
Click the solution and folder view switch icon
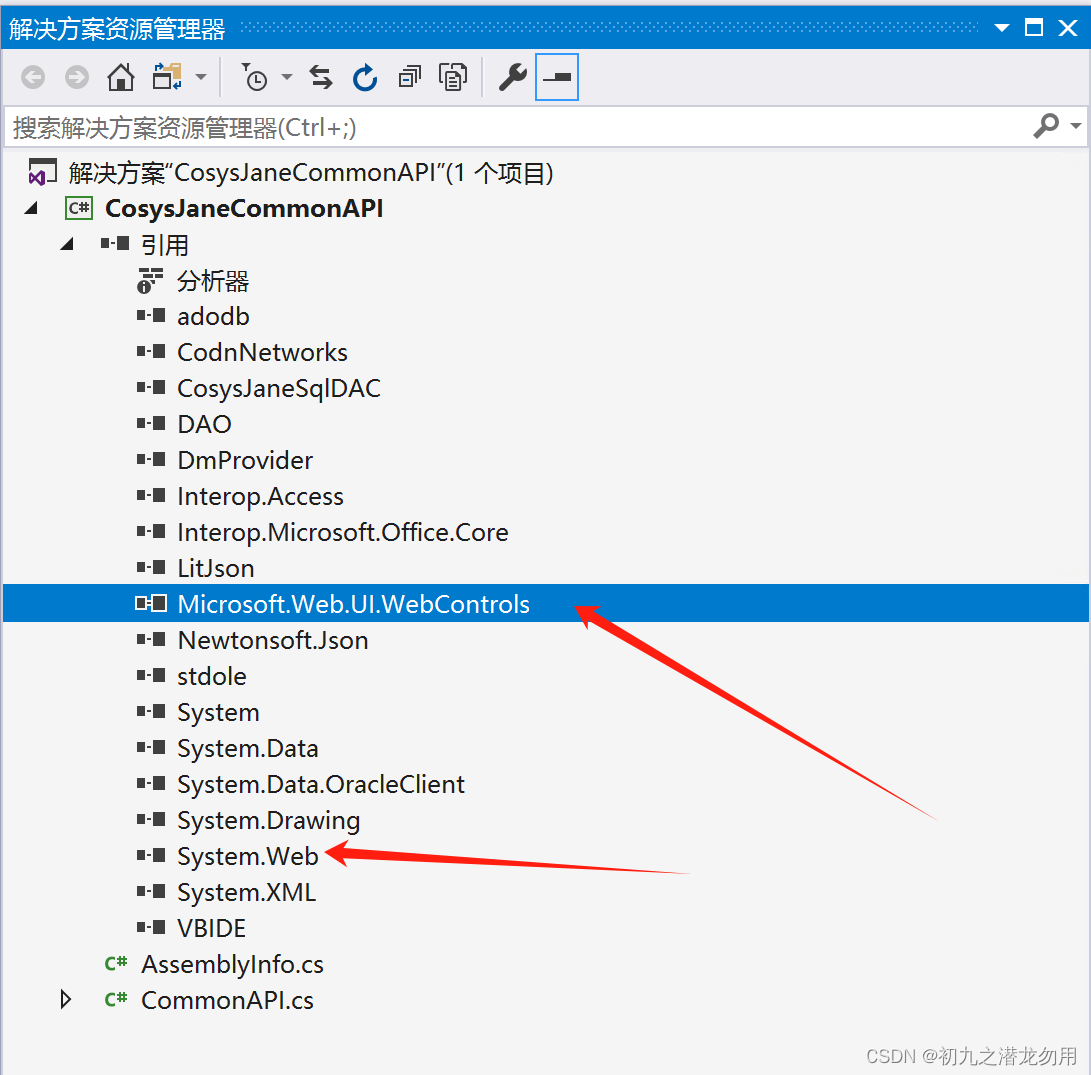(167, 77)
